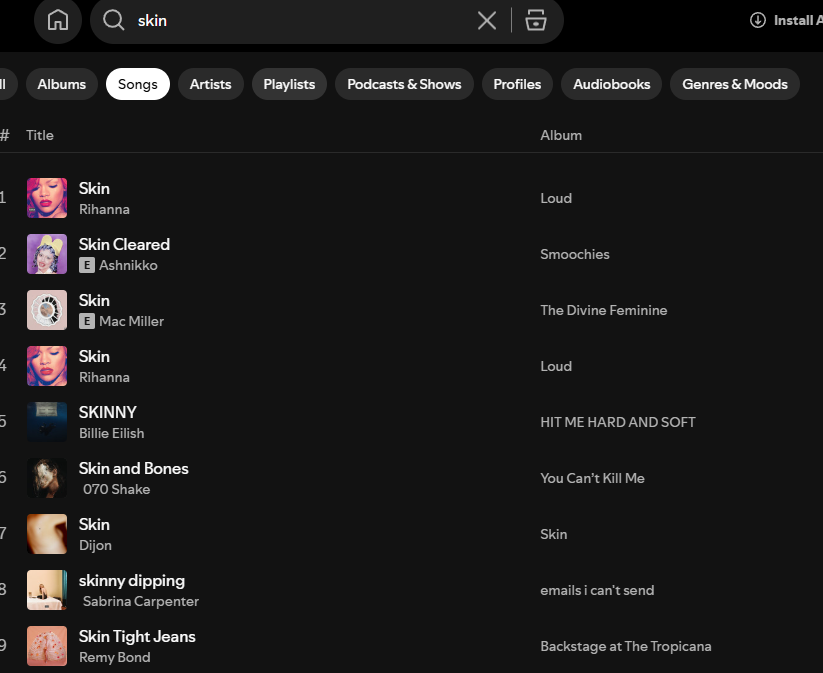The width and height of the screenshot is (823, 673).
Task: Click explicit E badge next to Ashnikko
Action: pyautogui.click(x=87, y=265)
